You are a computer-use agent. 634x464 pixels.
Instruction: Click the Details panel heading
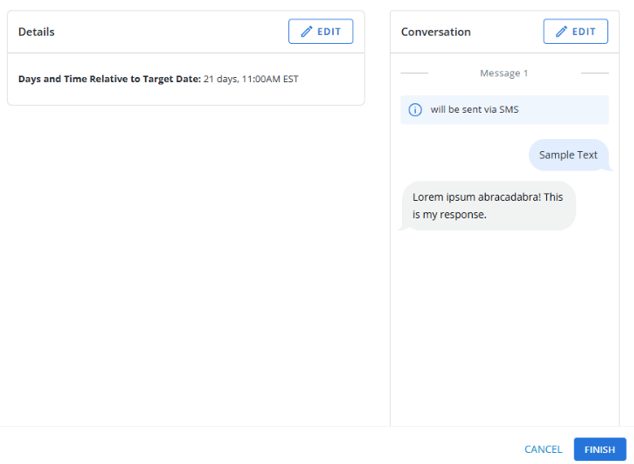pyautogui.click(x=37, y=32)
